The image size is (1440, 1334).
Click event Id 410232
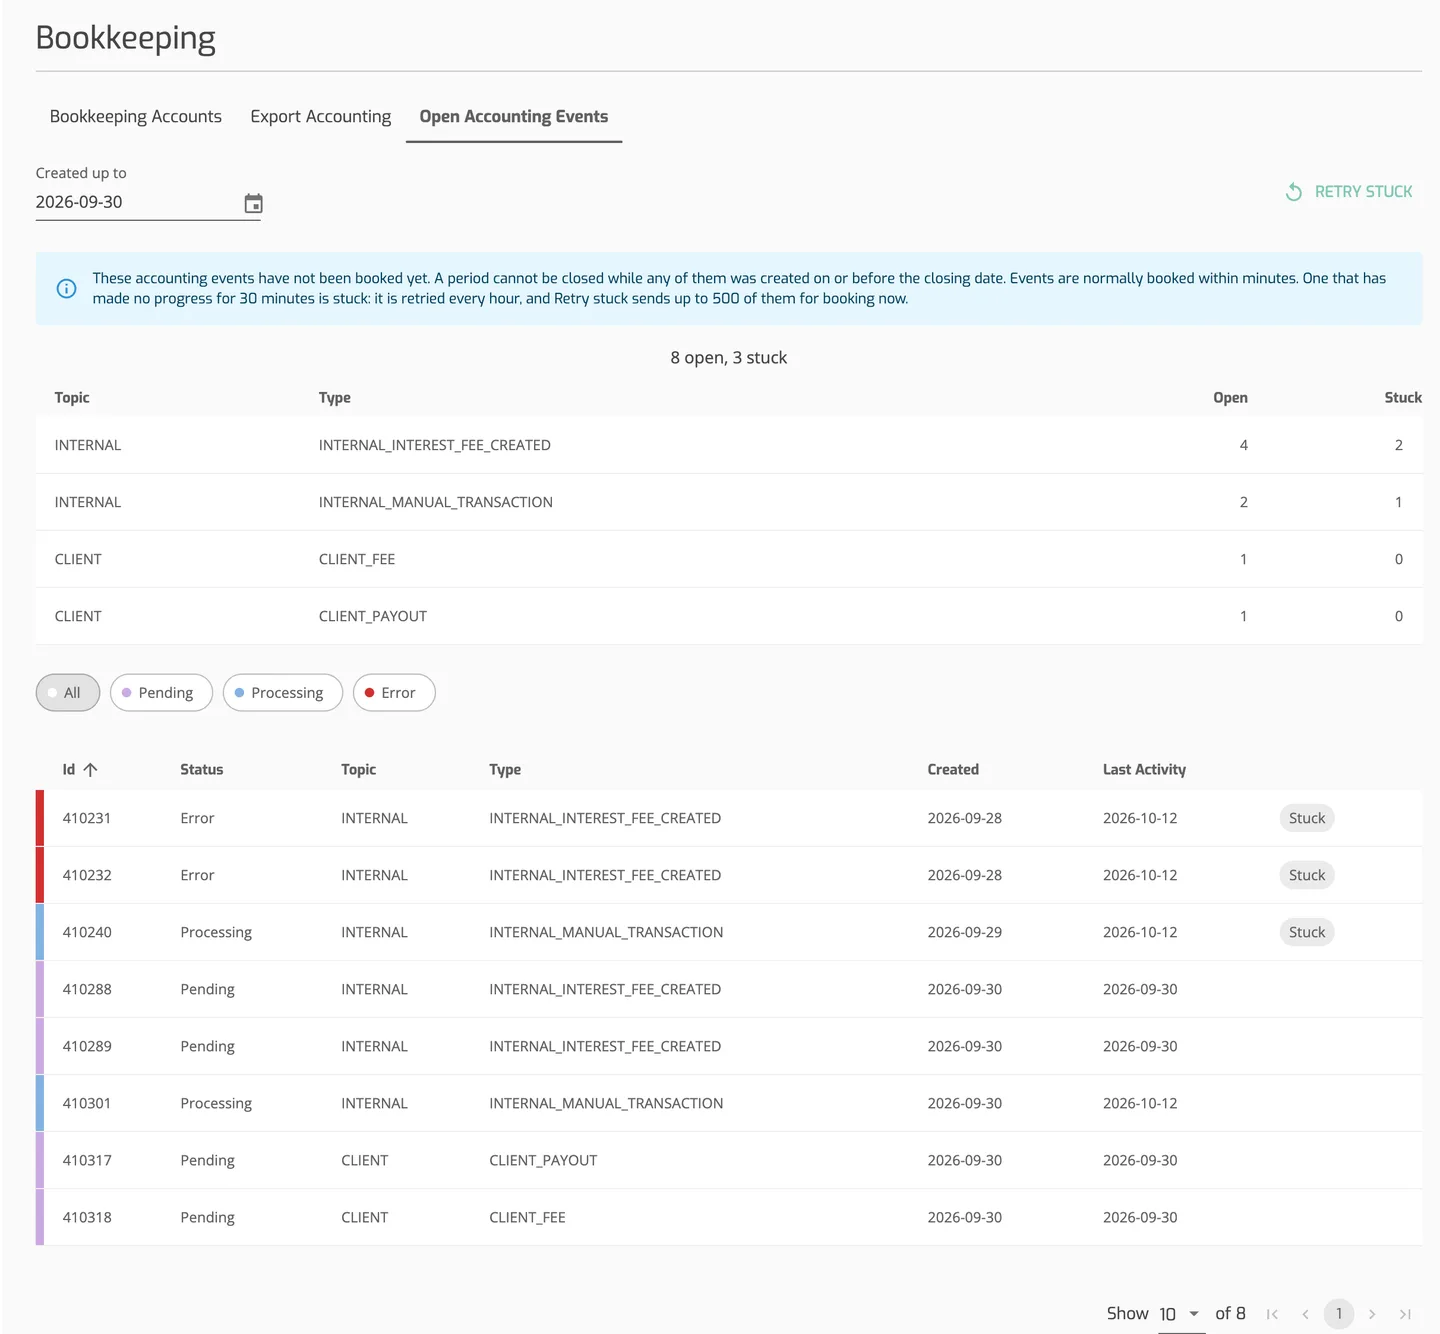coord(87,875)
